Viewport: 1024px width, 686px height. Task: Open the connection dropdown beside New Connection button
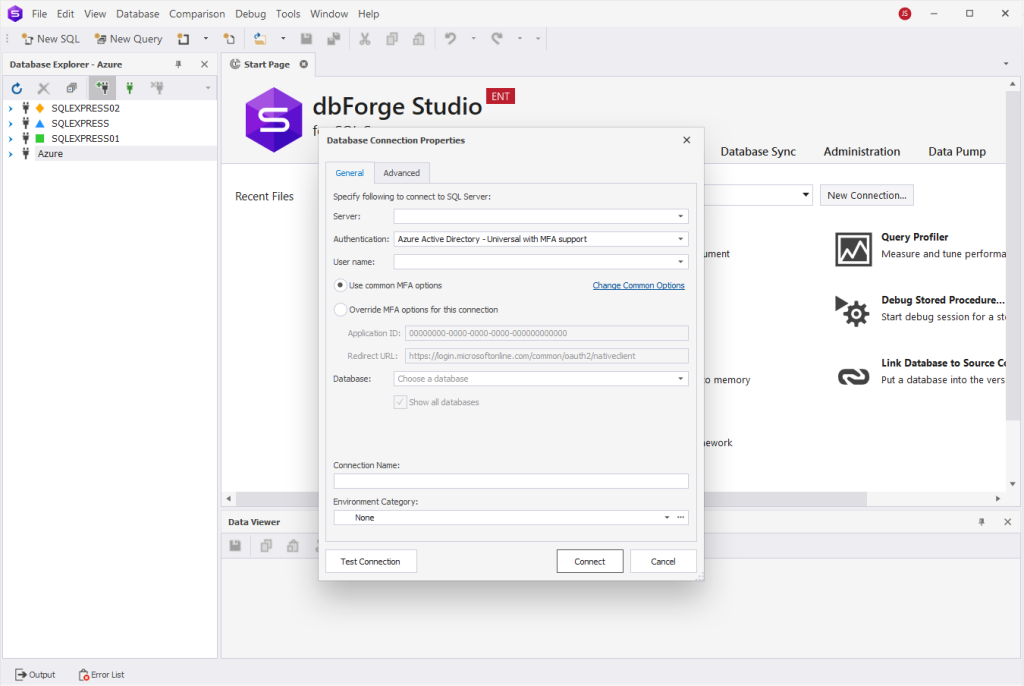pyautogui.click(x=805, y=195)
